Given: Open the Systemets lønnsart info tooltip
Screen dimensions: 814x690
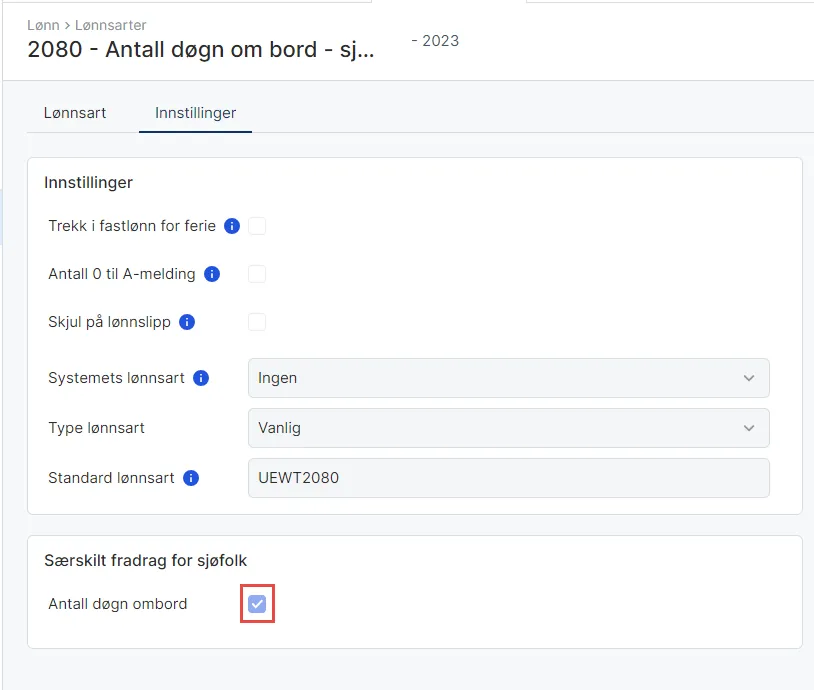Looking at the screenshot, I should click(199, 378).
